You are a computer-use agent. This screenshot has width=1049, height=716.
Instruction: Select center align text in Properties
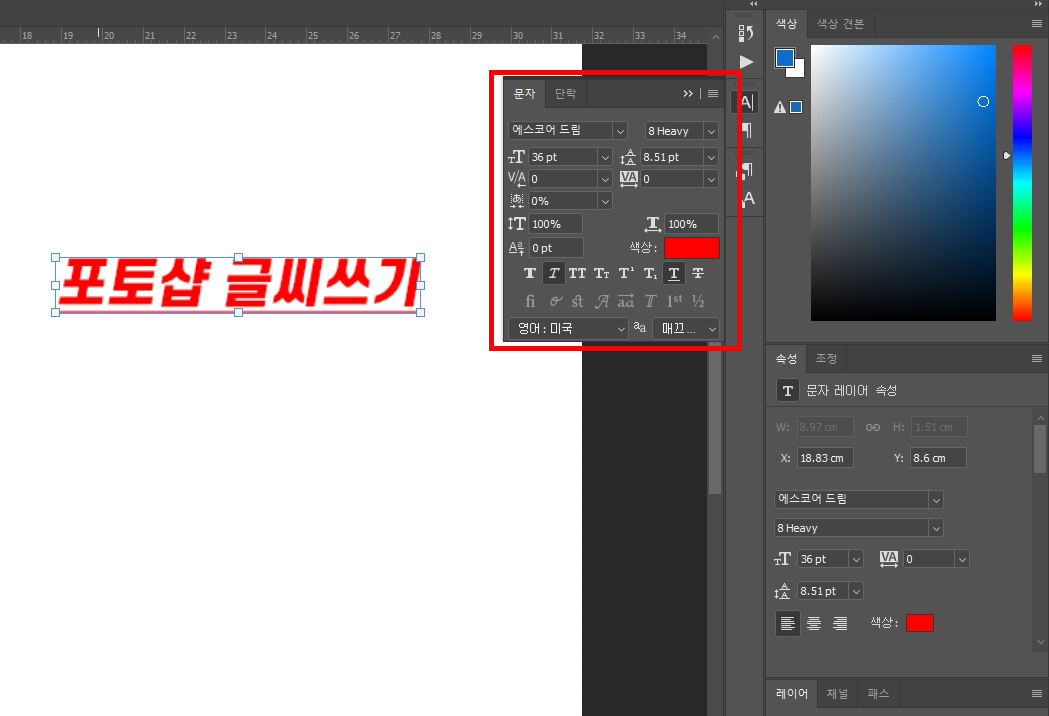point(814,624)
